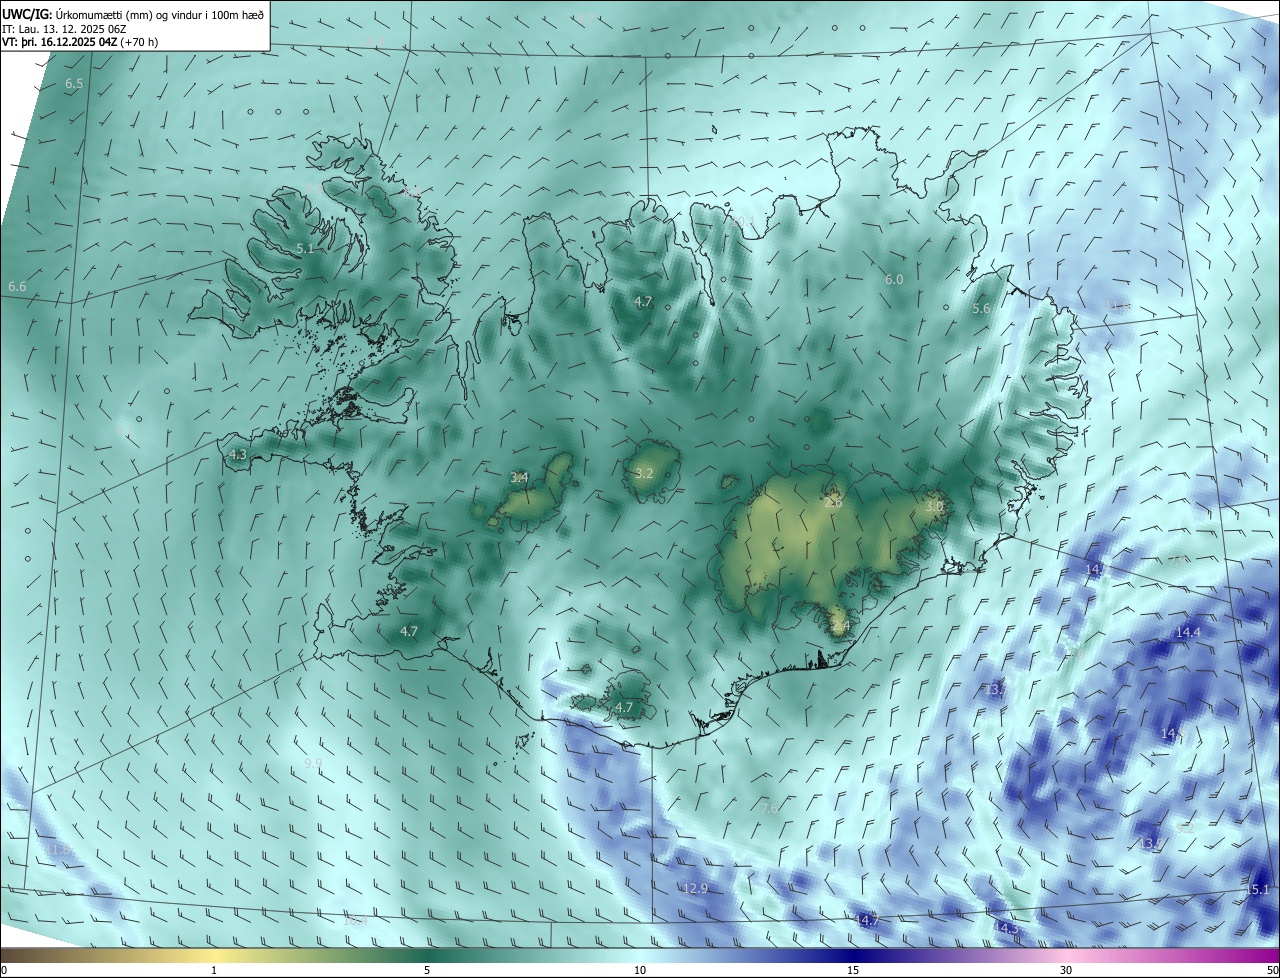
Task: Click the colorbar tick labeled 50
Action: pos(1272,971)
